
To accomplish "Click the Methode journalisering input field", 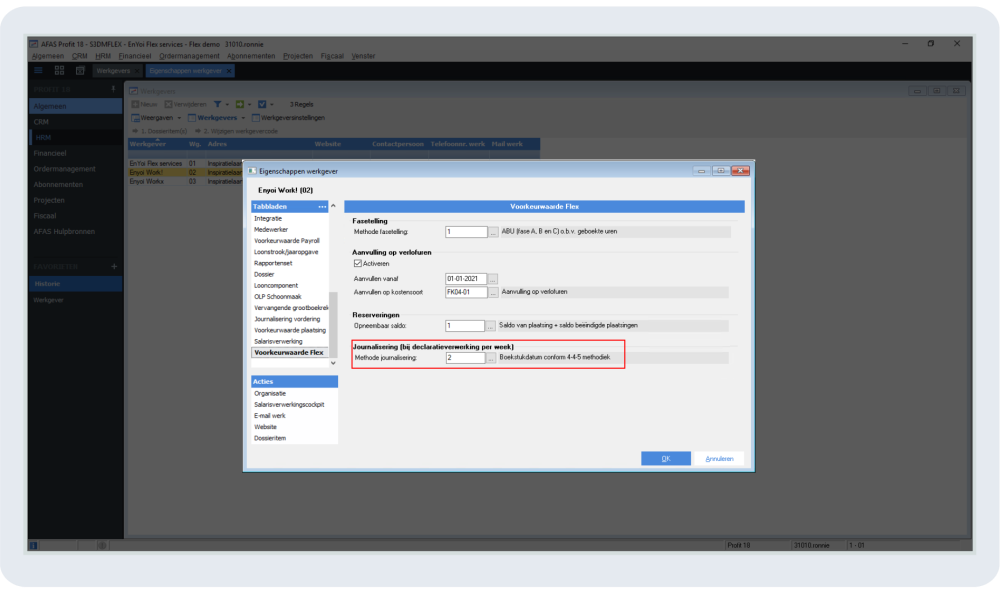I will 466,358.
